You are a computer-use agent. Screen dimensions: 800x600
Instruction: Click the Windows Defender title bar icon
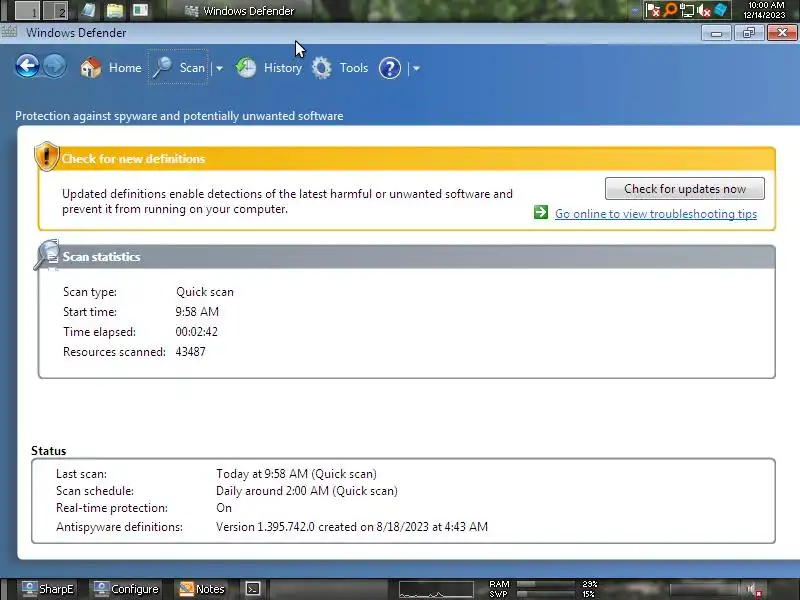9,32
